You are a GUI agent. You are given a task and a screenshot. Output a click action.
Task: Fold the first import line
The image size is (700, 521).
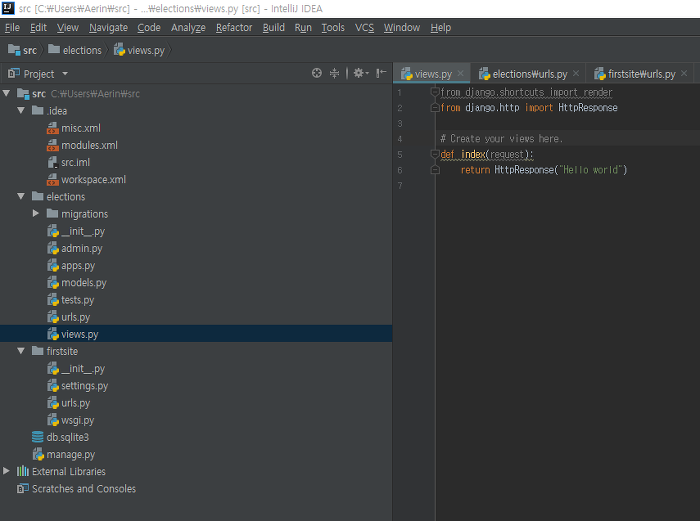(435, 92)
